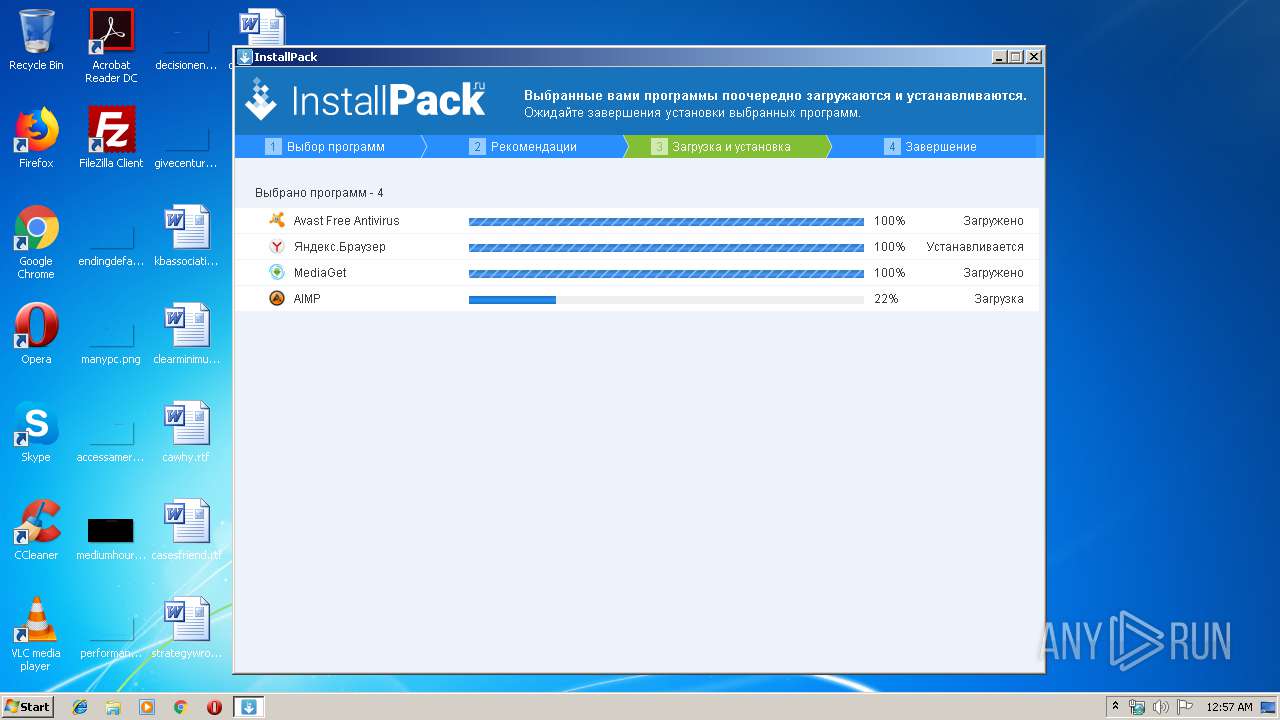Viewport: 1280px width, 720px height.
Task: Click the AIMP download progress bar
Action: (666, 299)
